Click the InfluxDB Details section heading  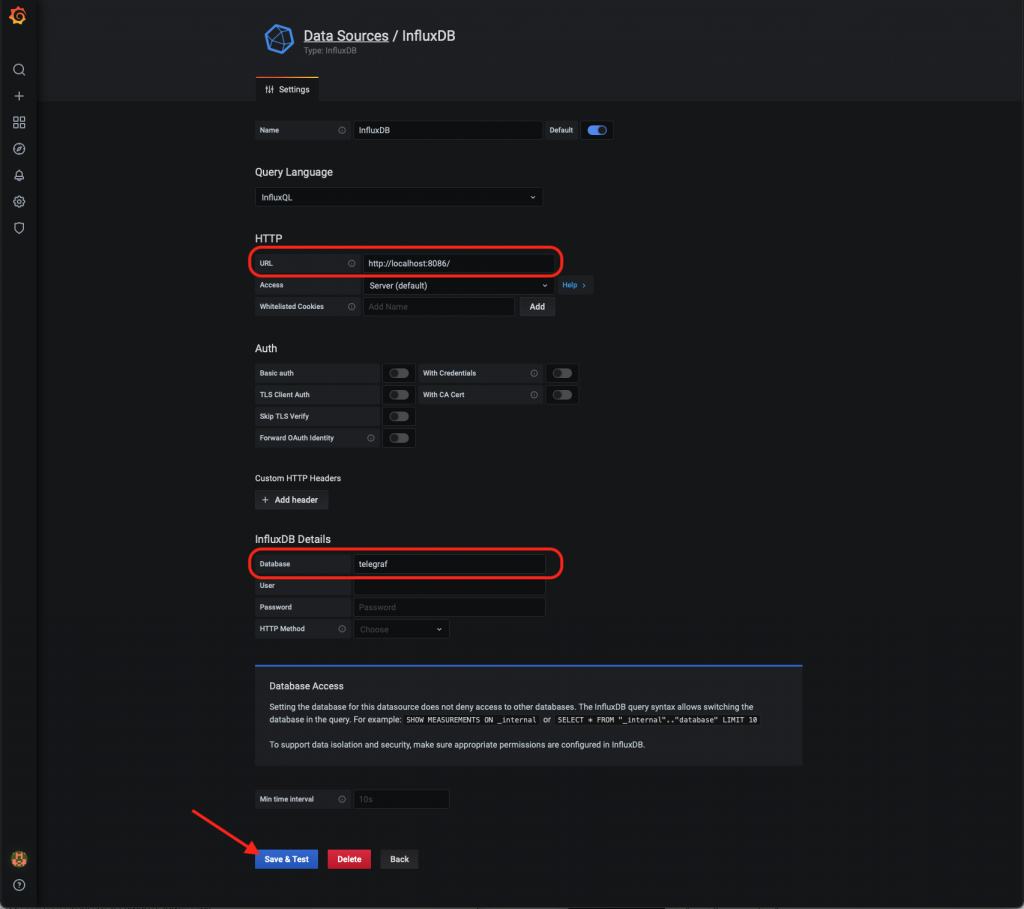[293, 539]
